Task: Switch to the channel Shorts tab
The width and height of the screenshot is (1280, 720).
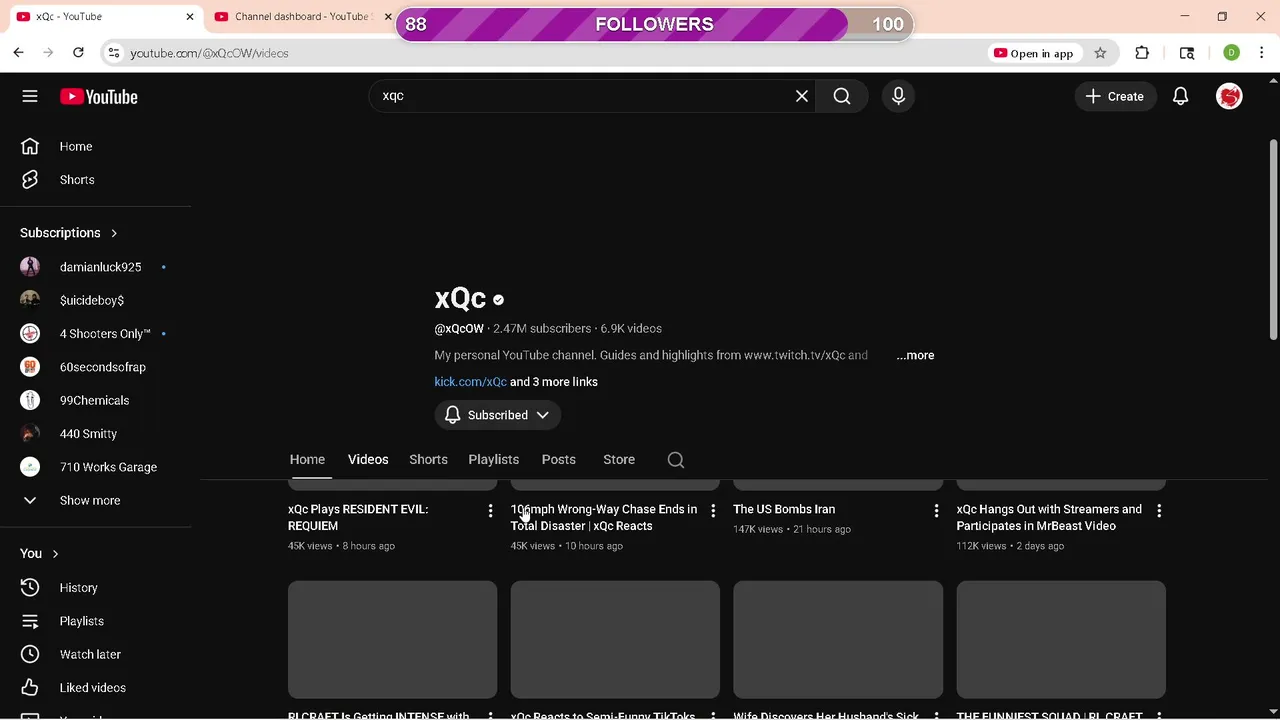Action: point(428,459)
